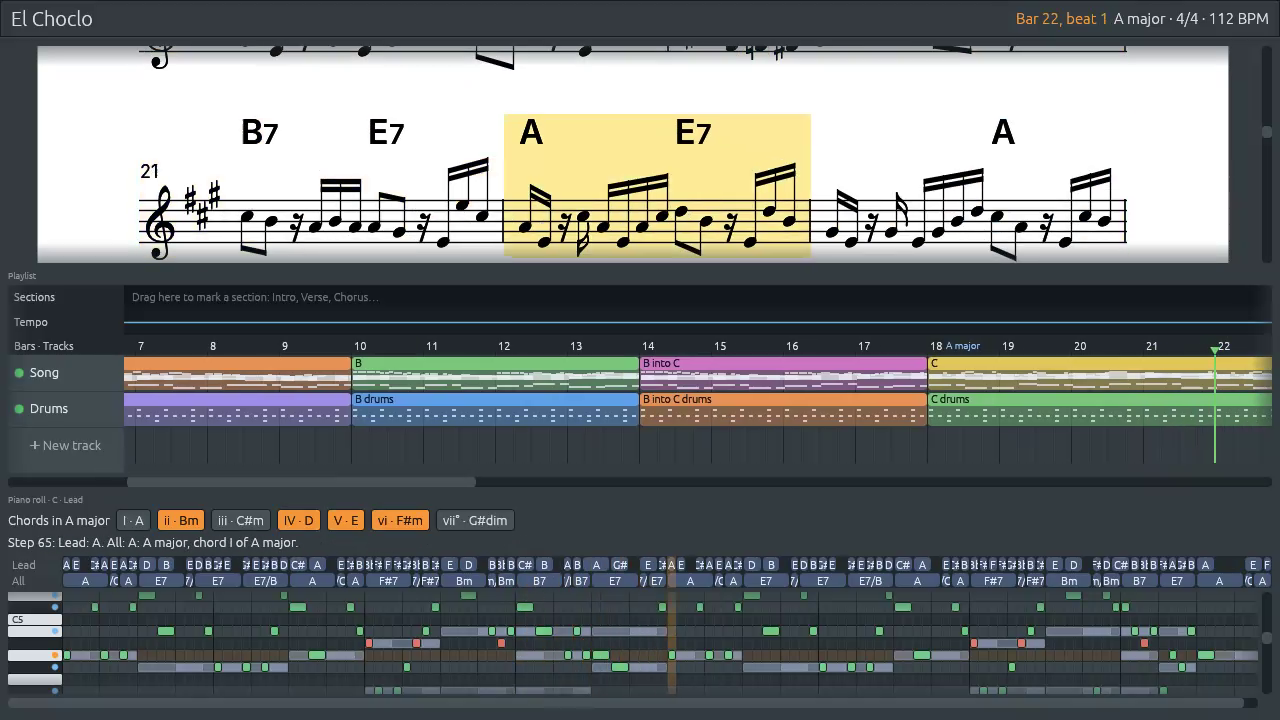The image size is (1280, 720).
Task: Select the All row label in piano roll
Action: coord(18,581)
